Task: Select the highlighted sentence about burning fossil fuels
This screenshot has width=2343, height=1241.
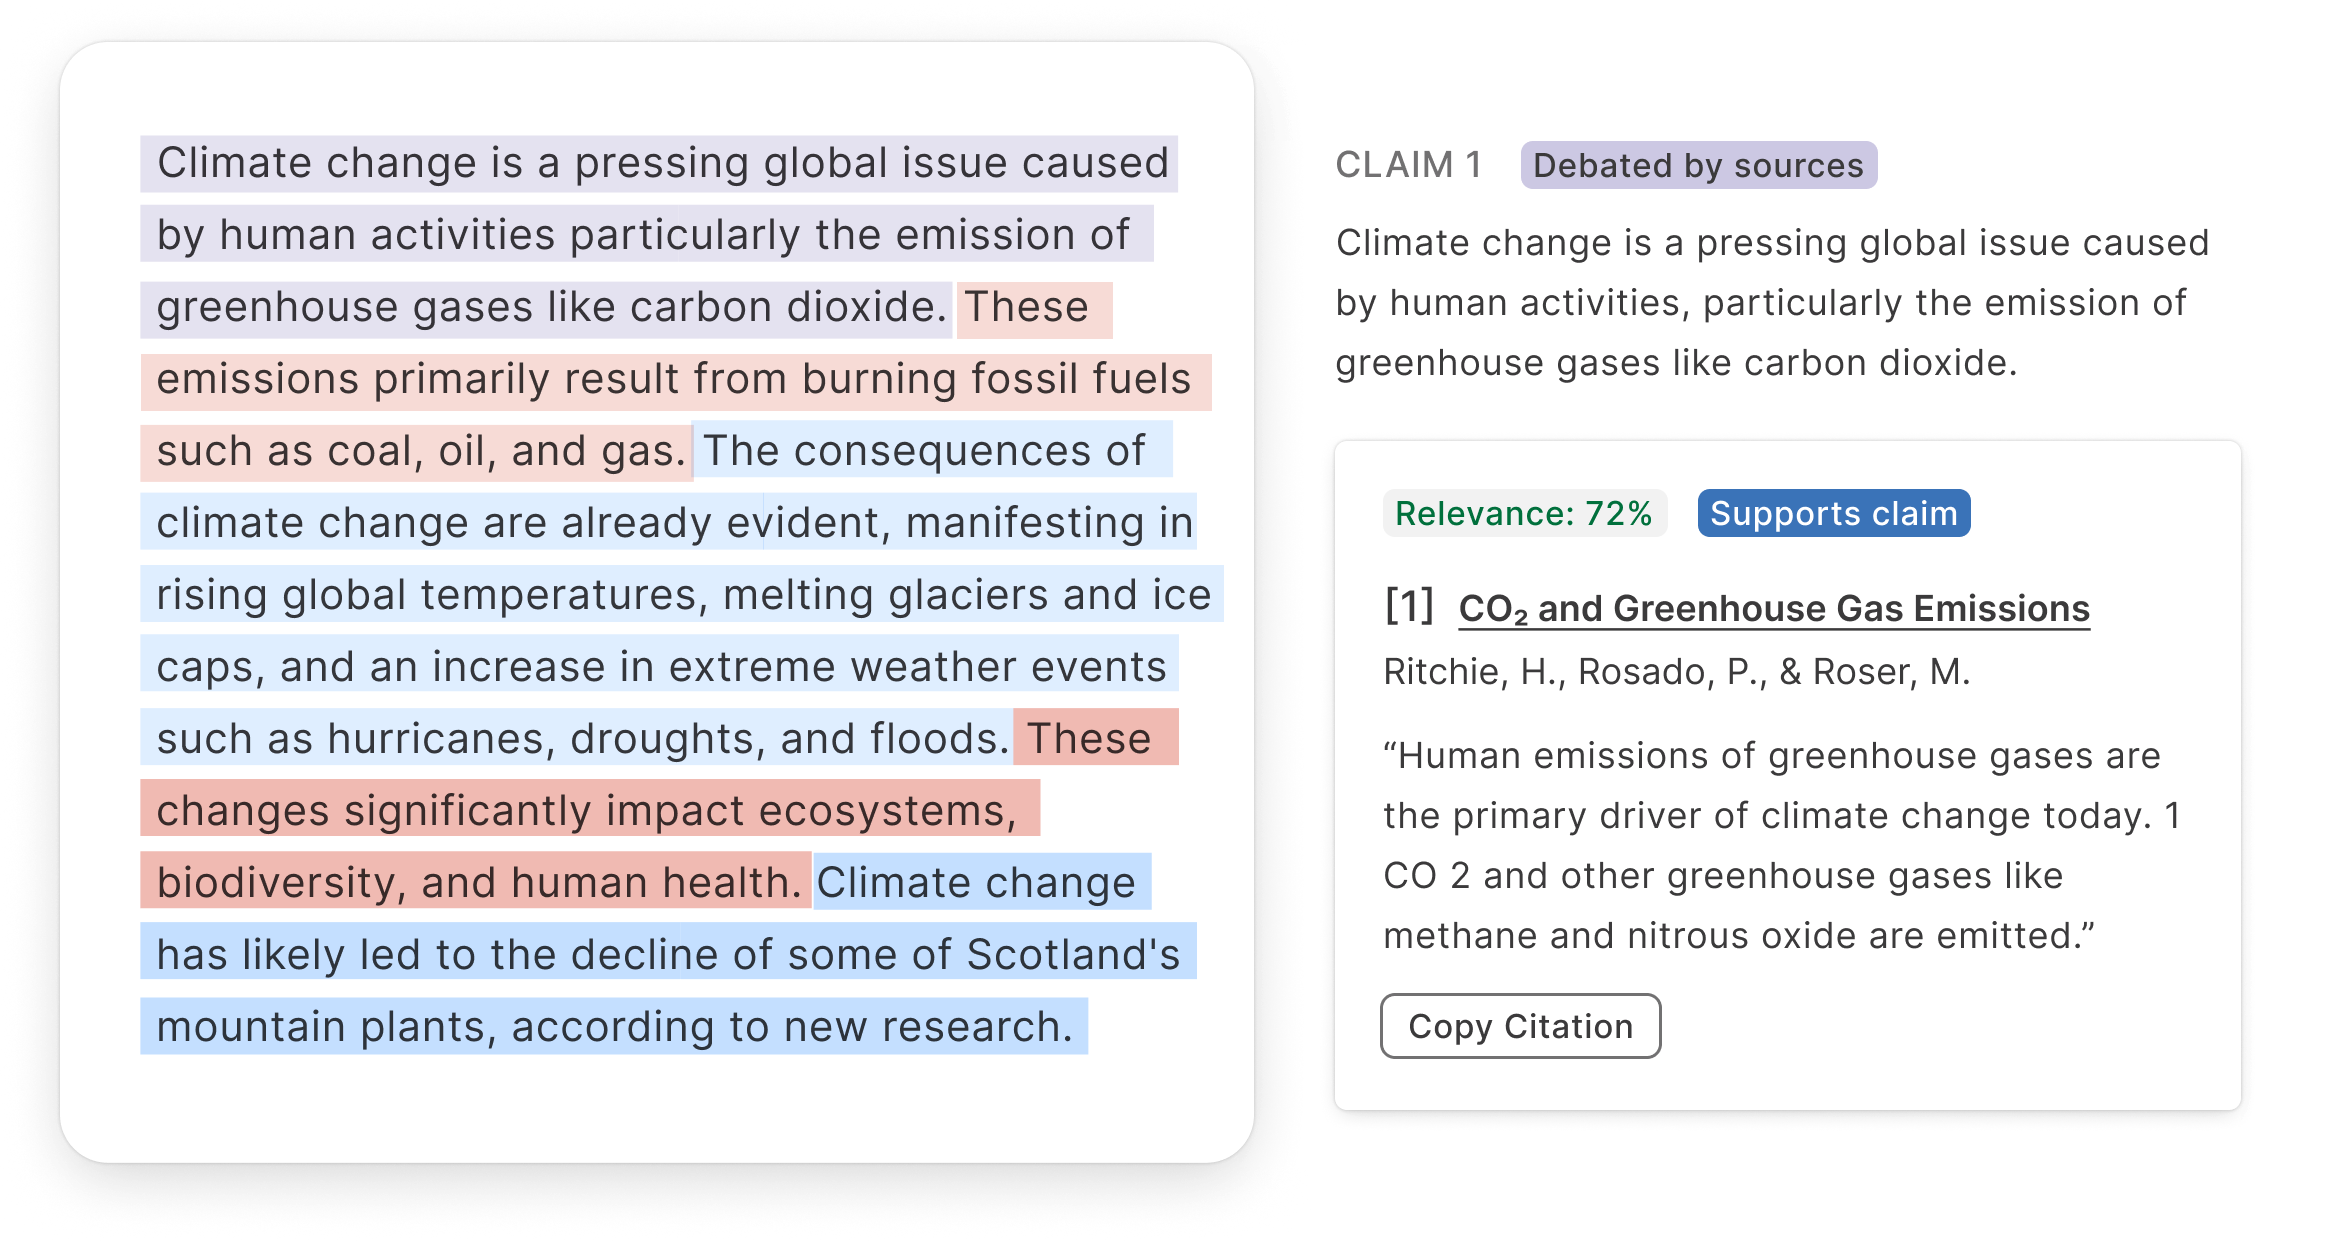Action: coord(675,381)
